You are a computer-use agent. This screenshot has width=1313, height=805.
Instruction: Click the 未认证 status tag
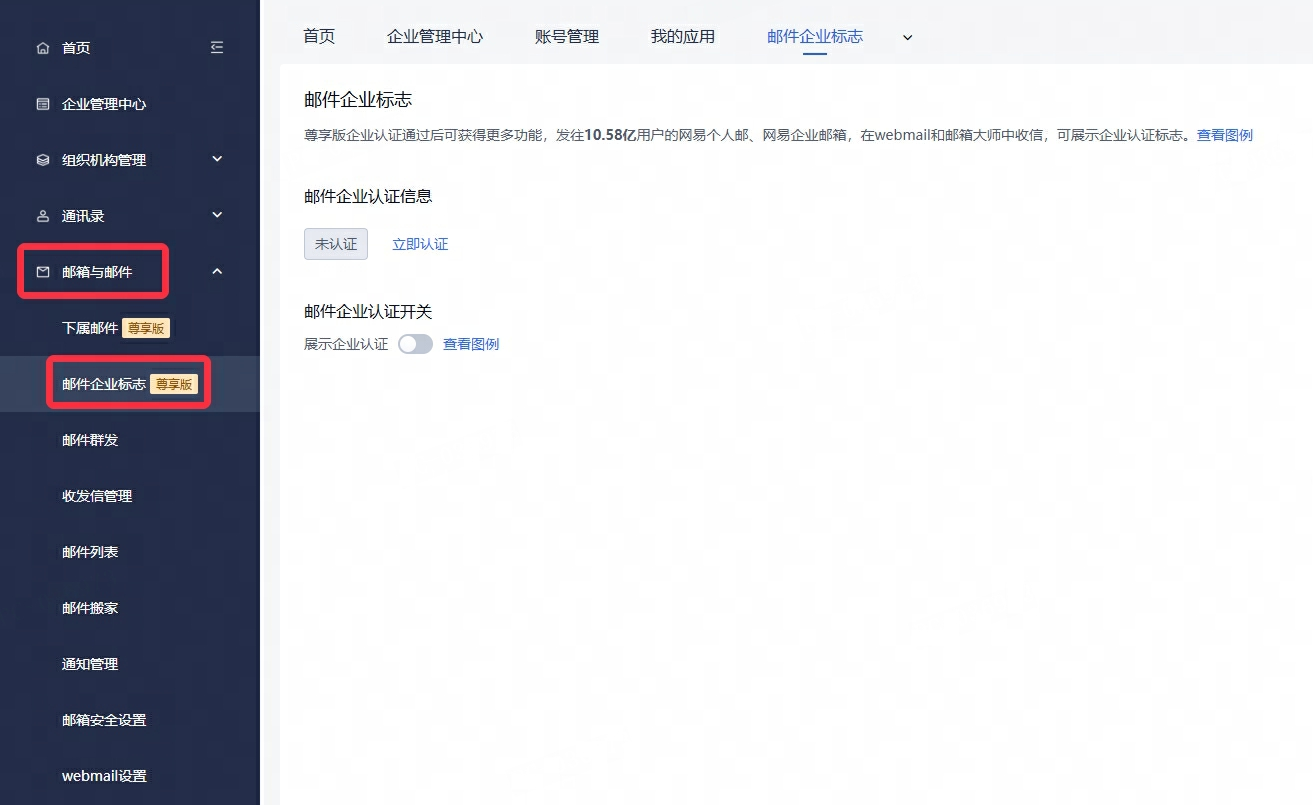point(336,244)
